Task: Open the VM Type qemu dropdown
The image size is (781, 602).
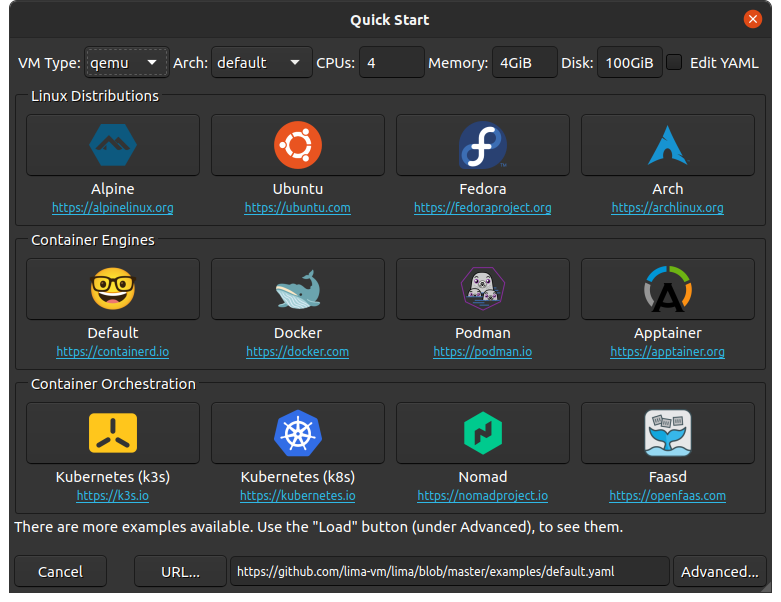Action: tap(127, 62)
